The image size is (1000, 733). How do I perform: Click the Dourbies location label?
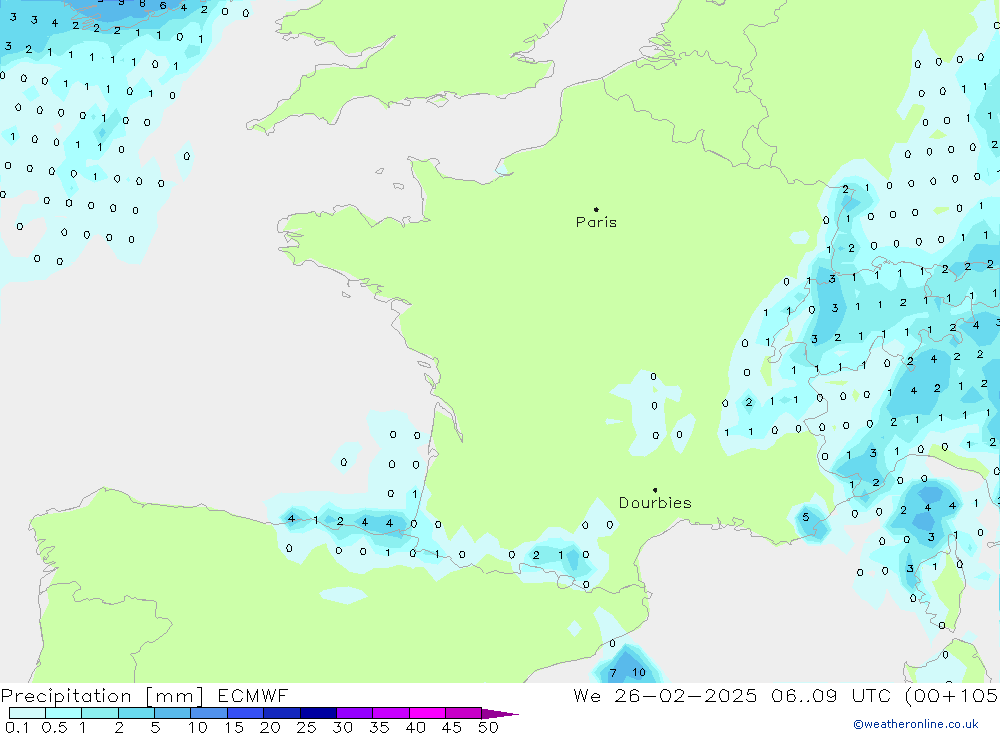point(655,503)
